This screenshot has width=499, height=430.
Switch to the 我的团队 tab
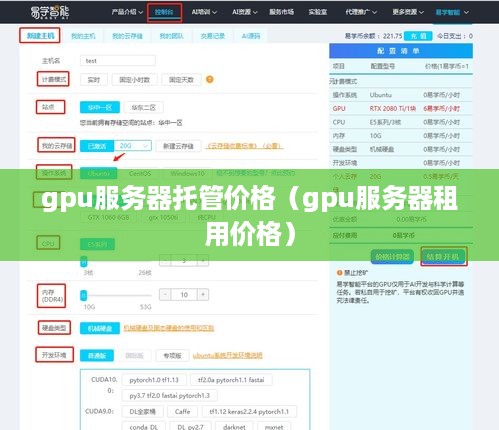(x=171, y=36)
